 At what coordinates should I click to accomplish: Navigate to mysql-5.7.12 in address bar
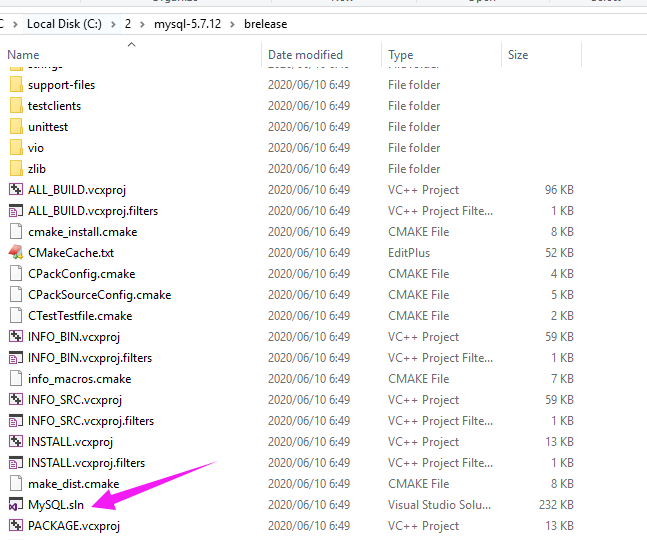point(187,24)
